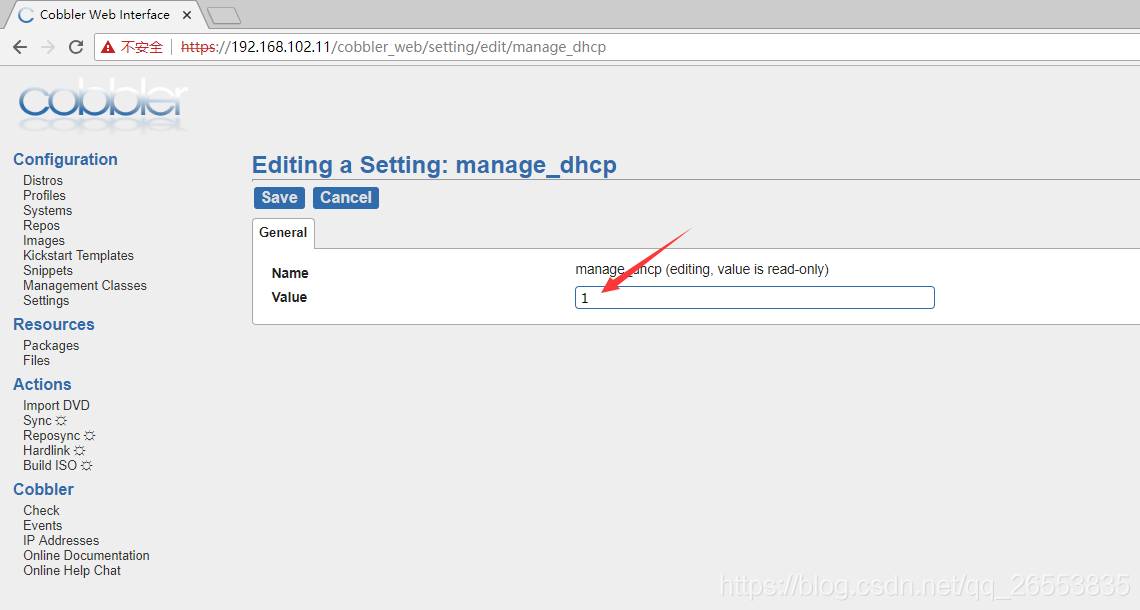Go to Settings page
The height and width of the screenshot is (610, 1140).
click(46, 301)
